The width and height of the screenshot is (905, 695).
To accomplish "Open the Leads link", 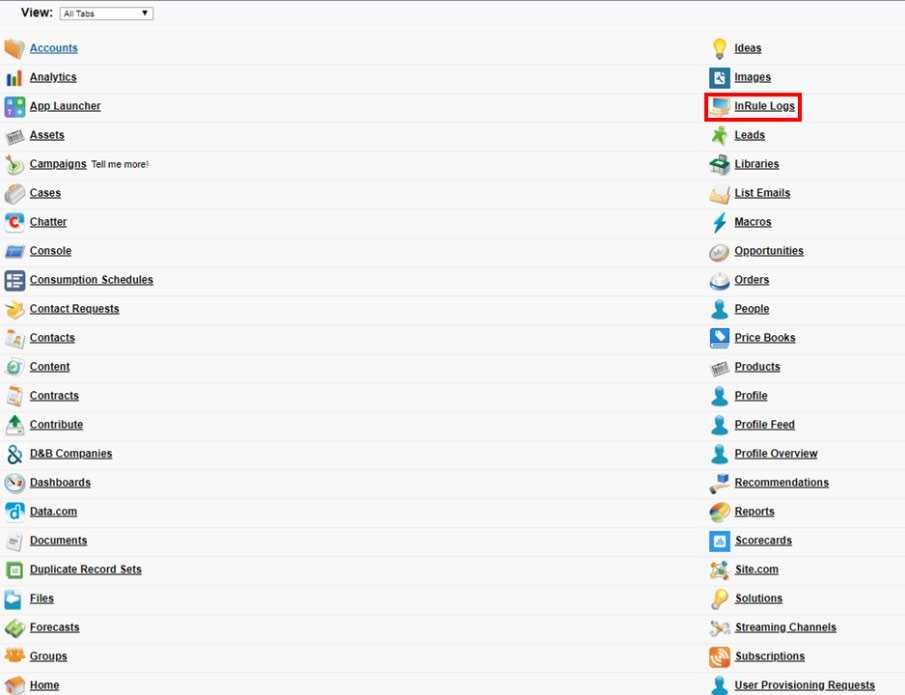I will point(750,135).
